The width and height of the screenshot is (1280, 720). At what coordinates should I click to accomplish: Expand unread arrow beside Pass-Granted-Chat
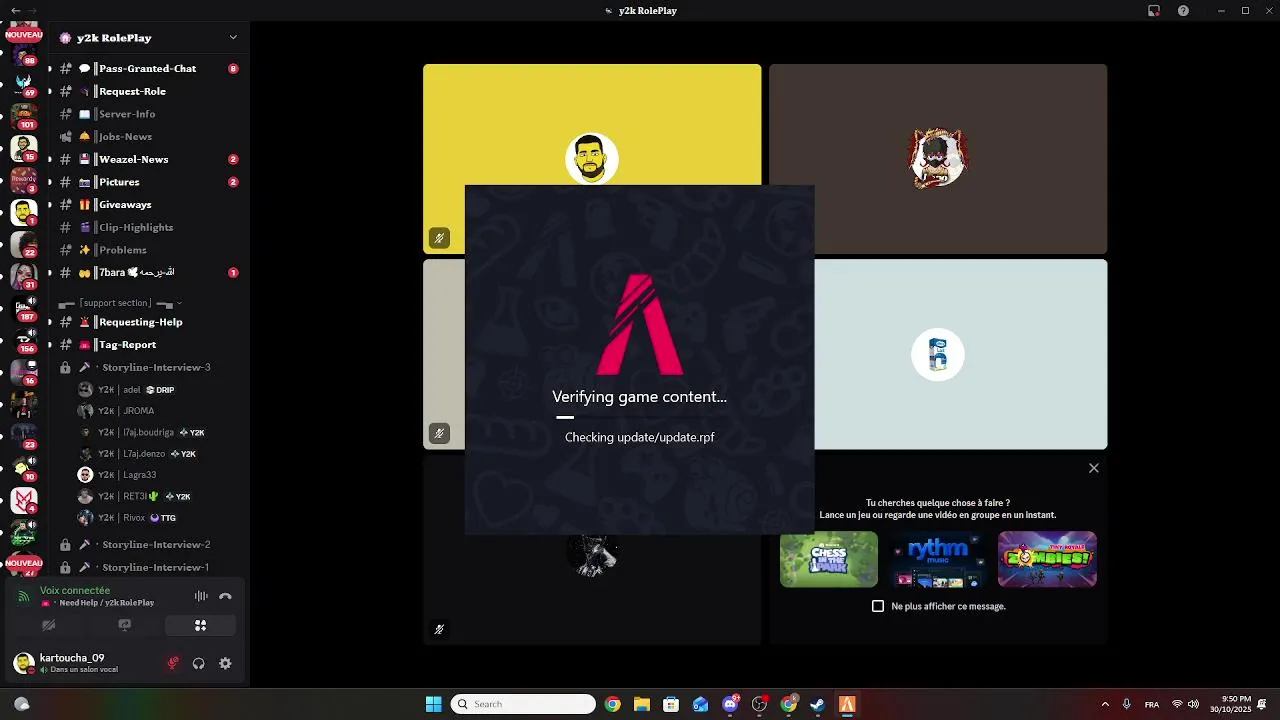(x=50, y=69)
